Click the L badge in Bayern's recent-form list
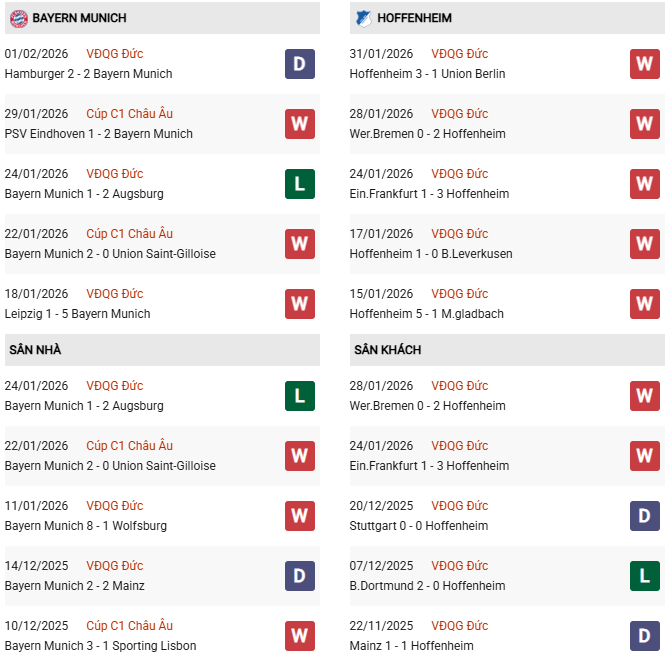Image resolution: width=666 pixels, height=658 pixels. pos(299,184)
